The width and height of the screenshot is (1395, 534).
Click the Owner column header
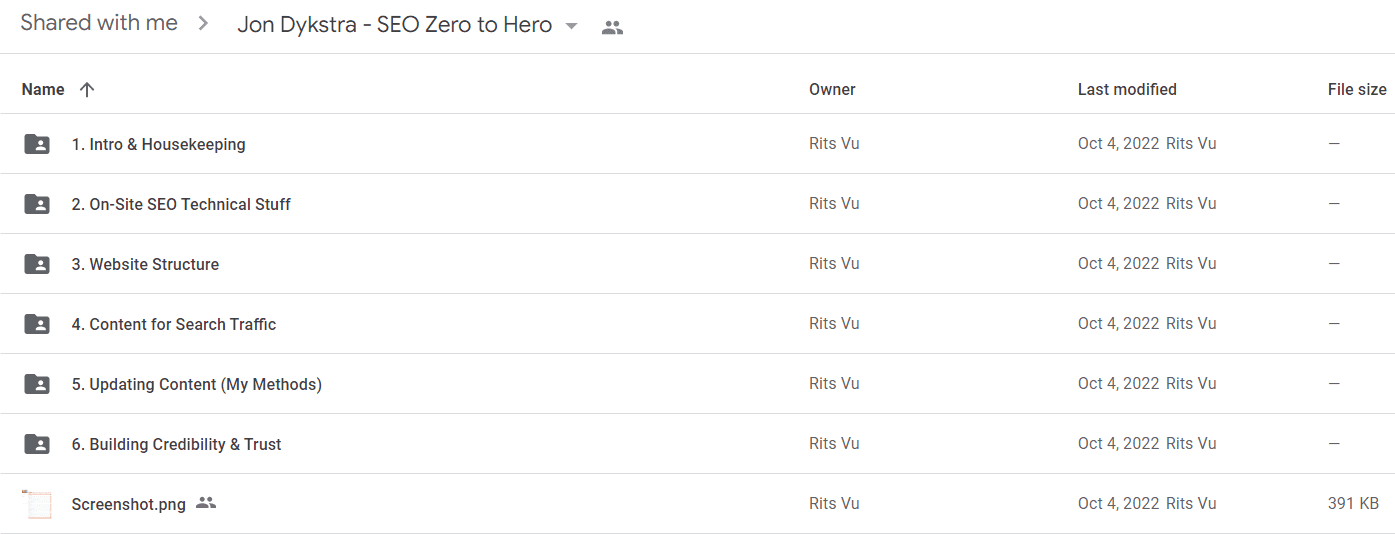click(x=832, y=89)
